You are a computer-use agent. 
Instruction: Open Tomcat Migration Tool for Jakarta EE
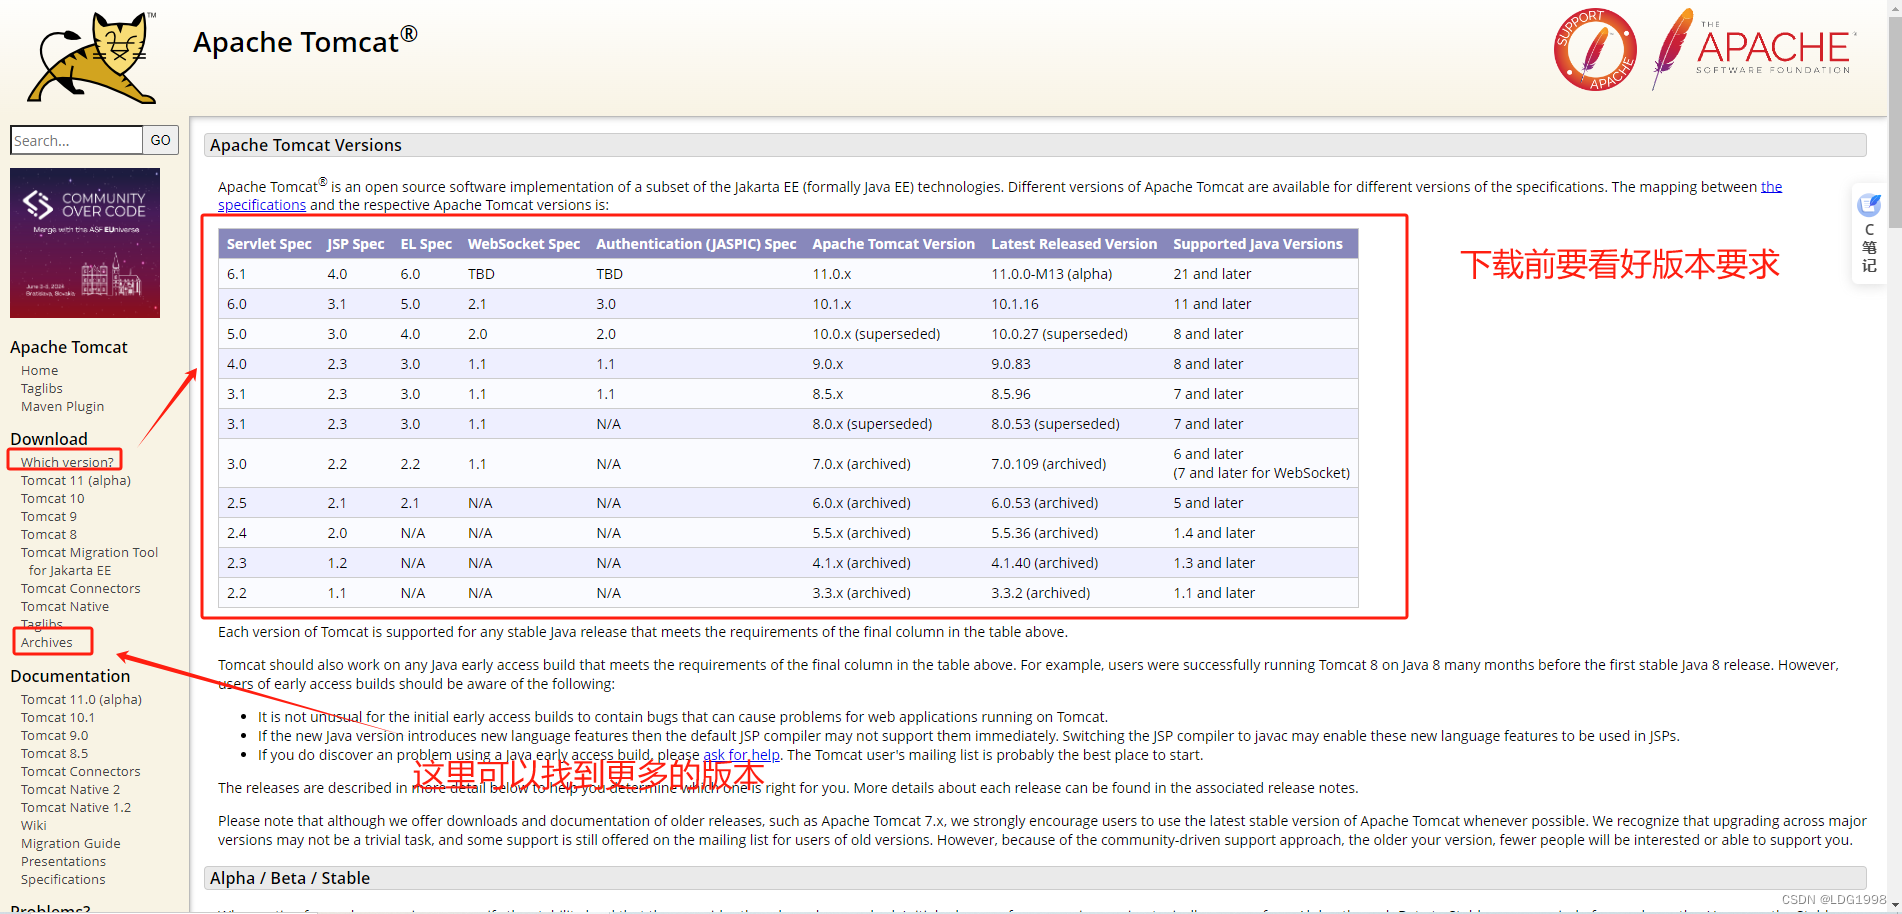pyautogui.click(x=89, y=552)
